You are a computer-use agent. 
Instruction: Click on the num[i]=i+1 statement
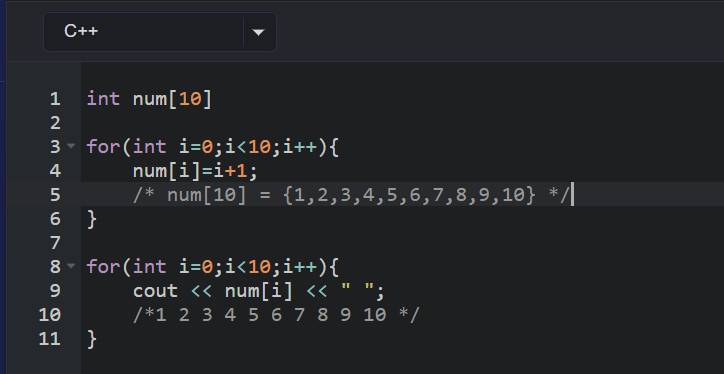coord(195,171)
